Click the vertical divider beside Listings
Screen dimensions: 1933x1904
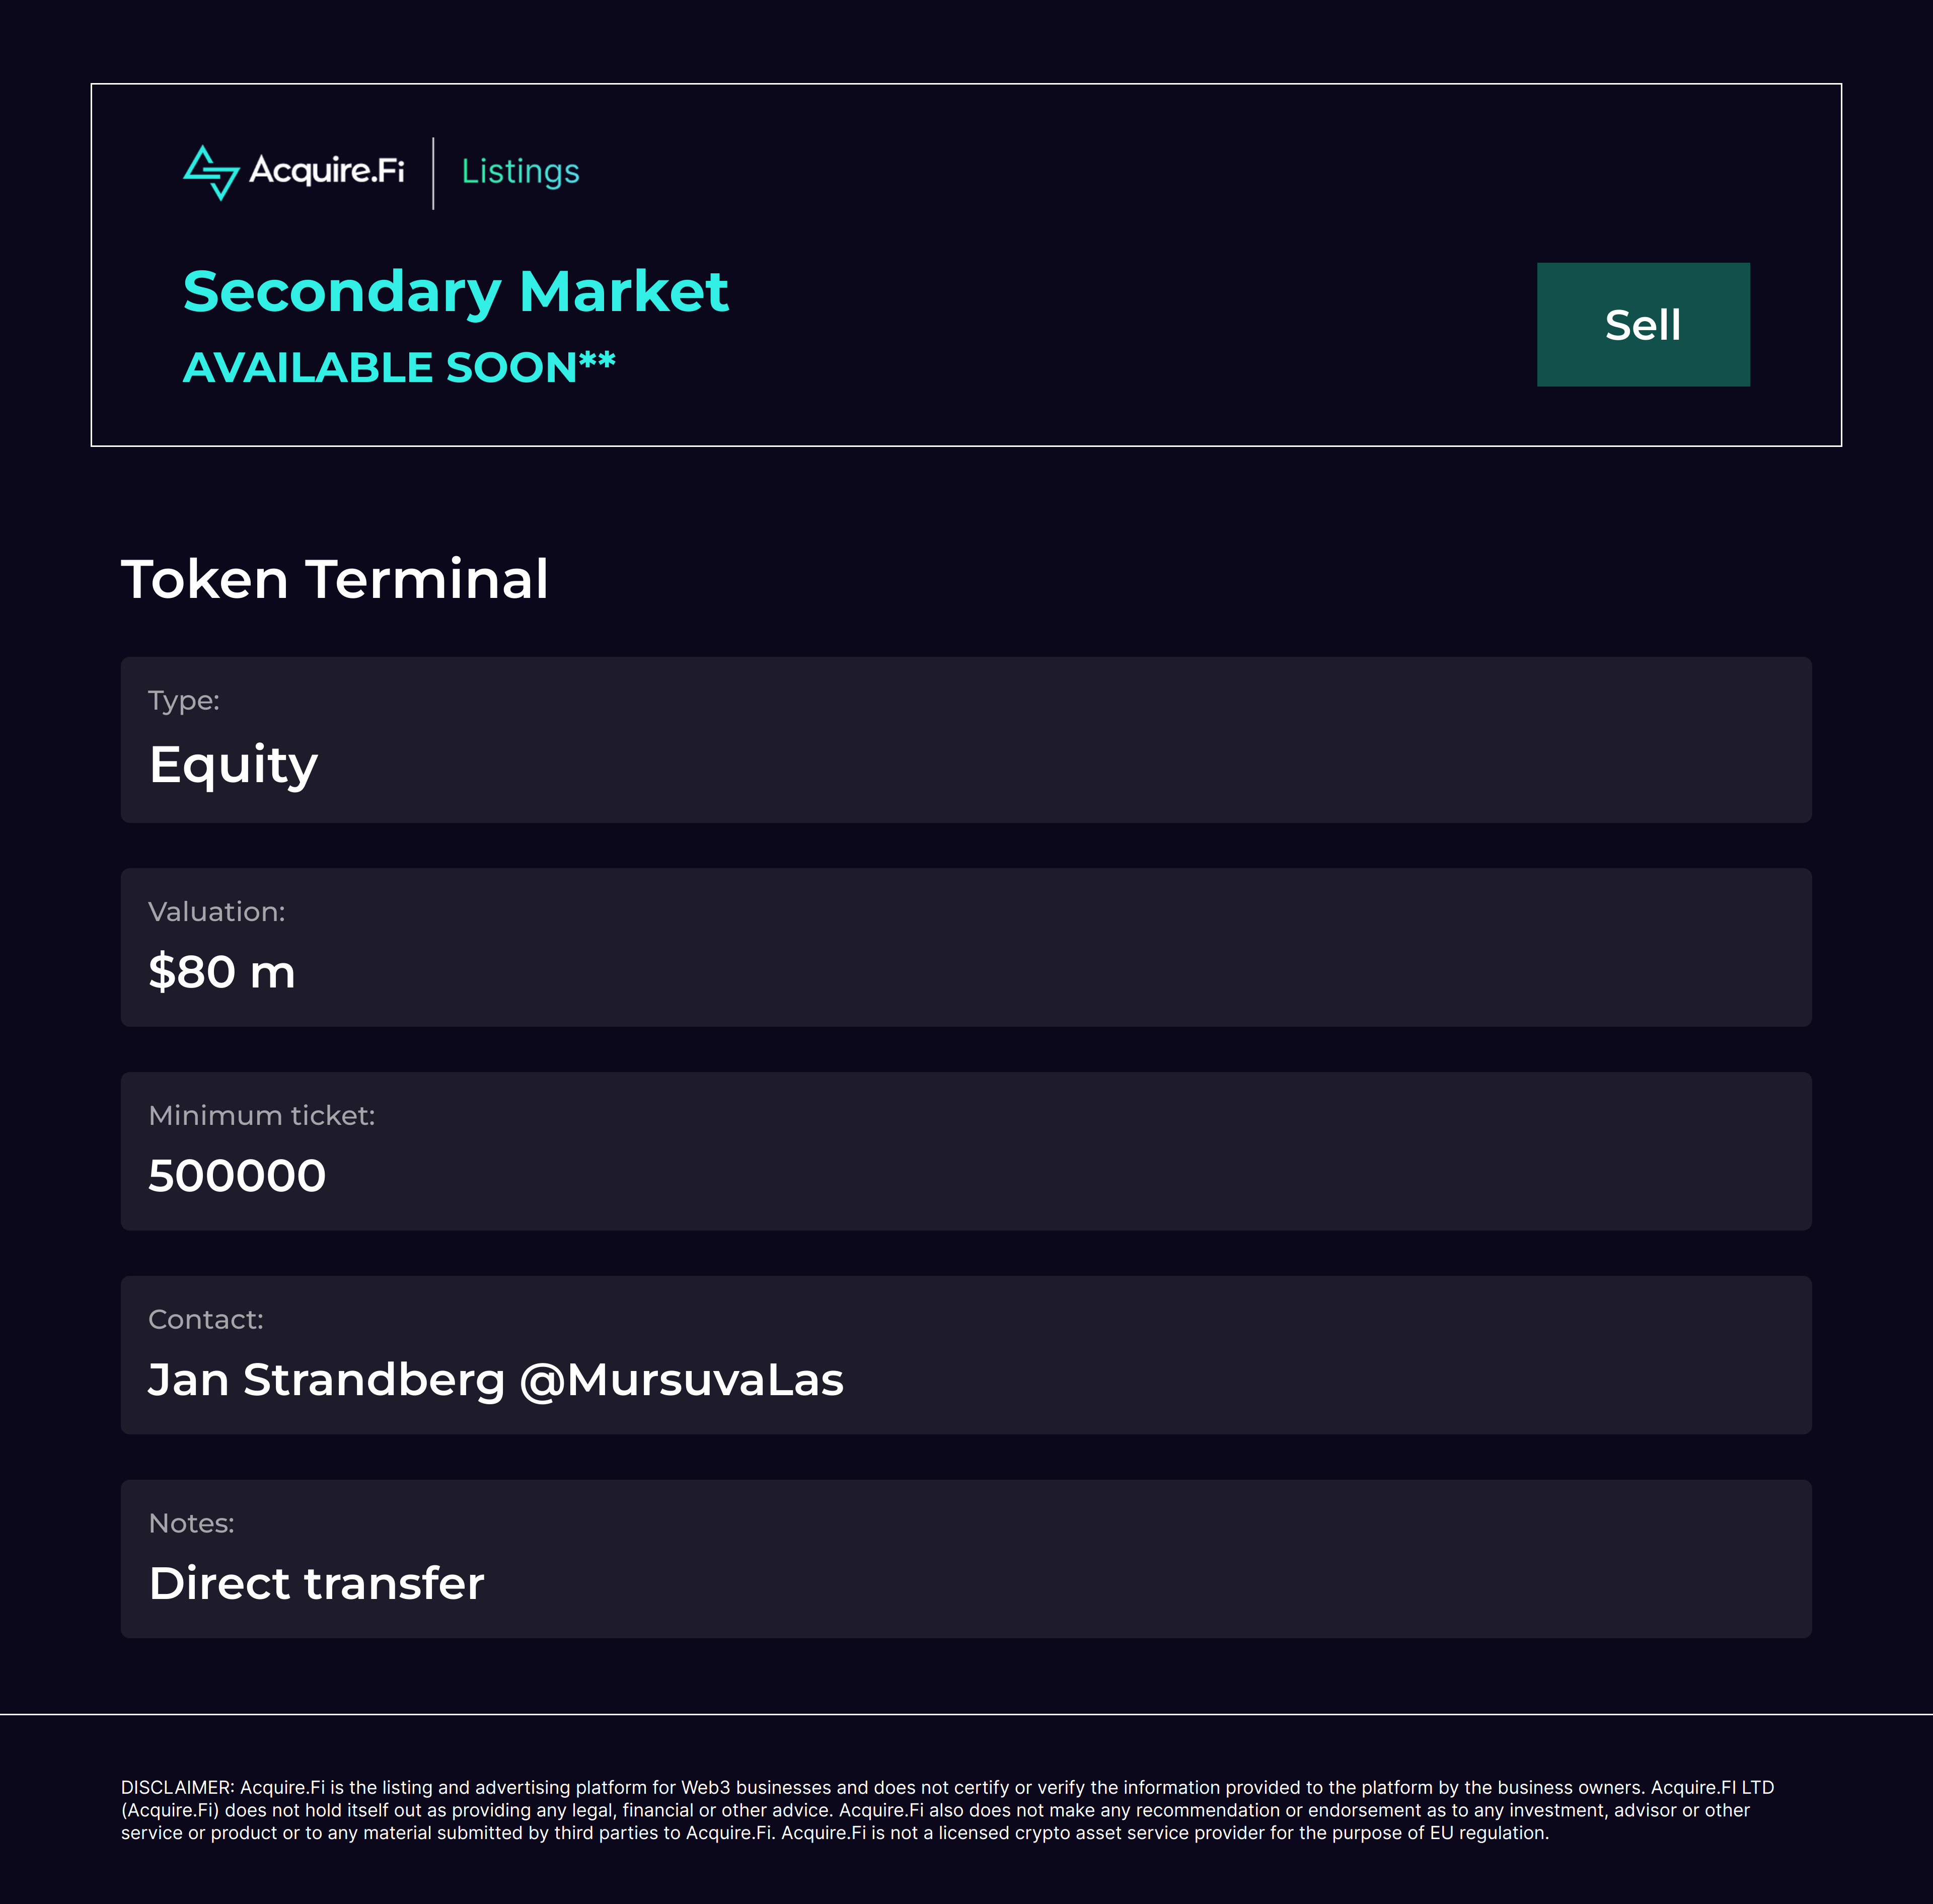pyautogui.click(x=433, y=173)
